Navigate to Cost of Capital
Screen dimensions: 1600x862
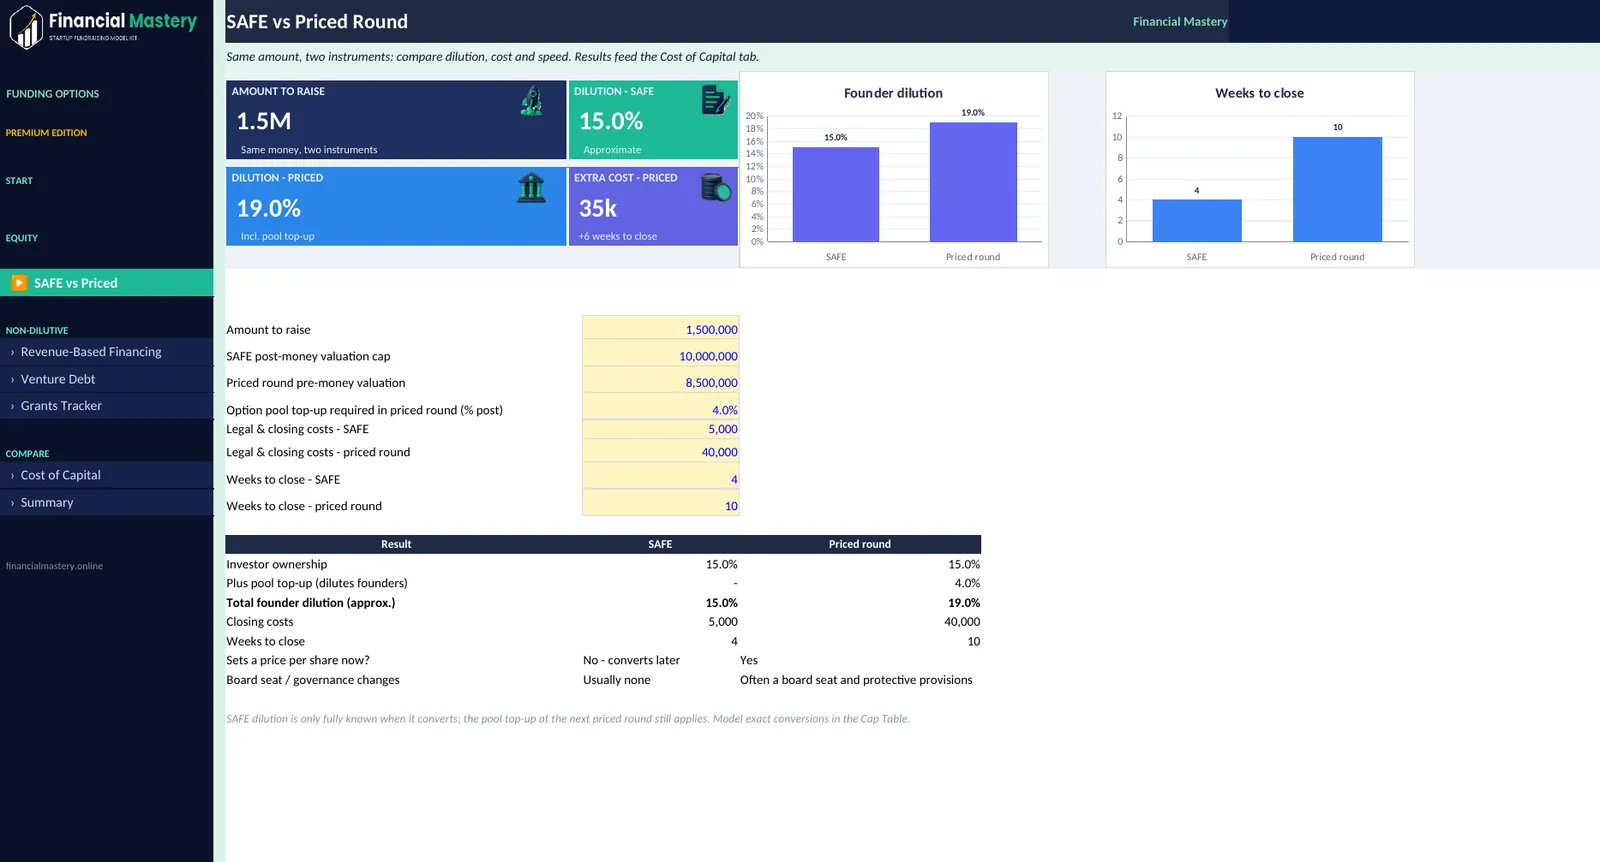(107, 475)
